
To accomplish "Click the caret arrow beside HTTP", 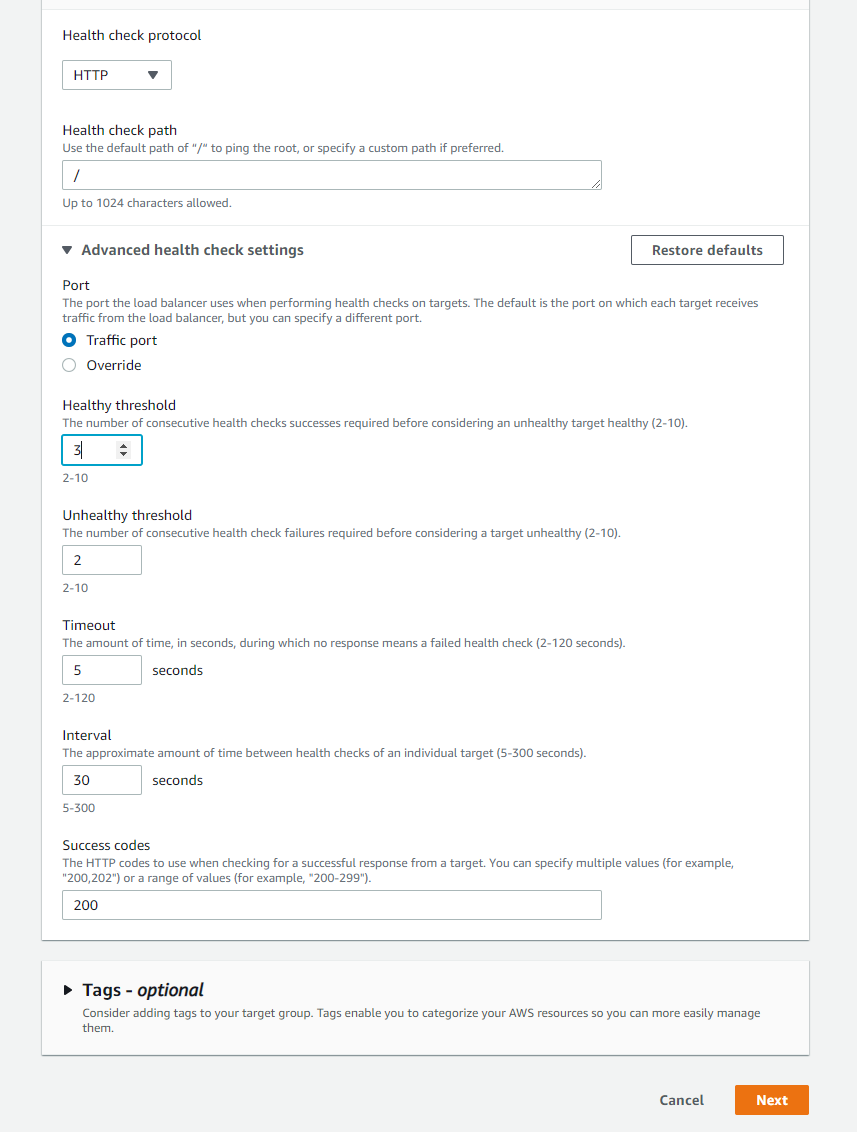I will (x=152, y=75).
